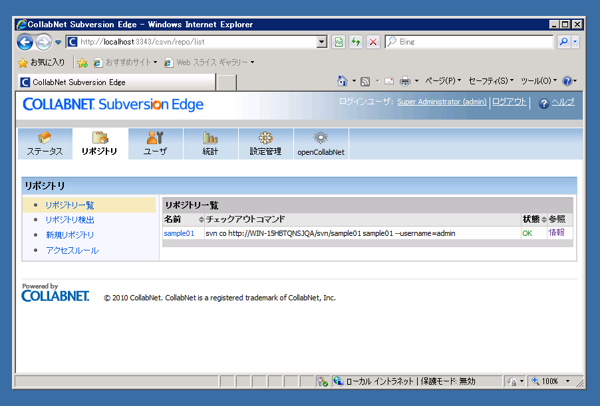Switch to the リポジトリ tab
Image resolution: width=600 pixels, height=406 pixels.
pyautogui.click(x=99, y=143)
